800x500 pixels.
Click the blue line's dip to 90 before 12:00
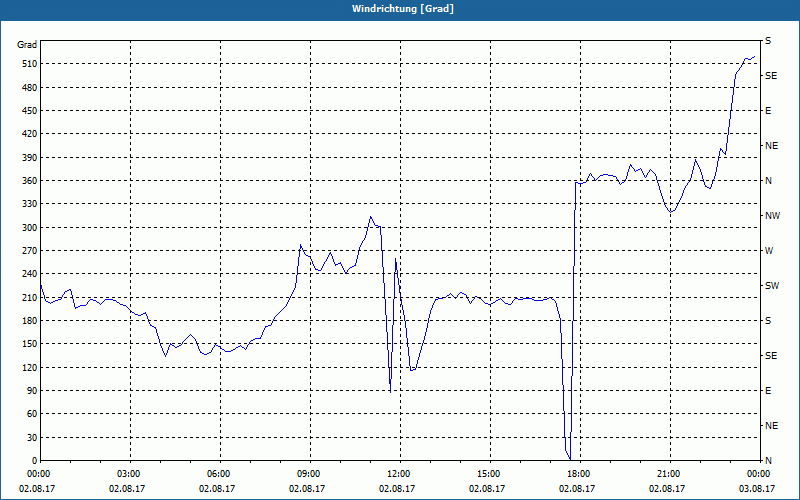pos(390,391)
